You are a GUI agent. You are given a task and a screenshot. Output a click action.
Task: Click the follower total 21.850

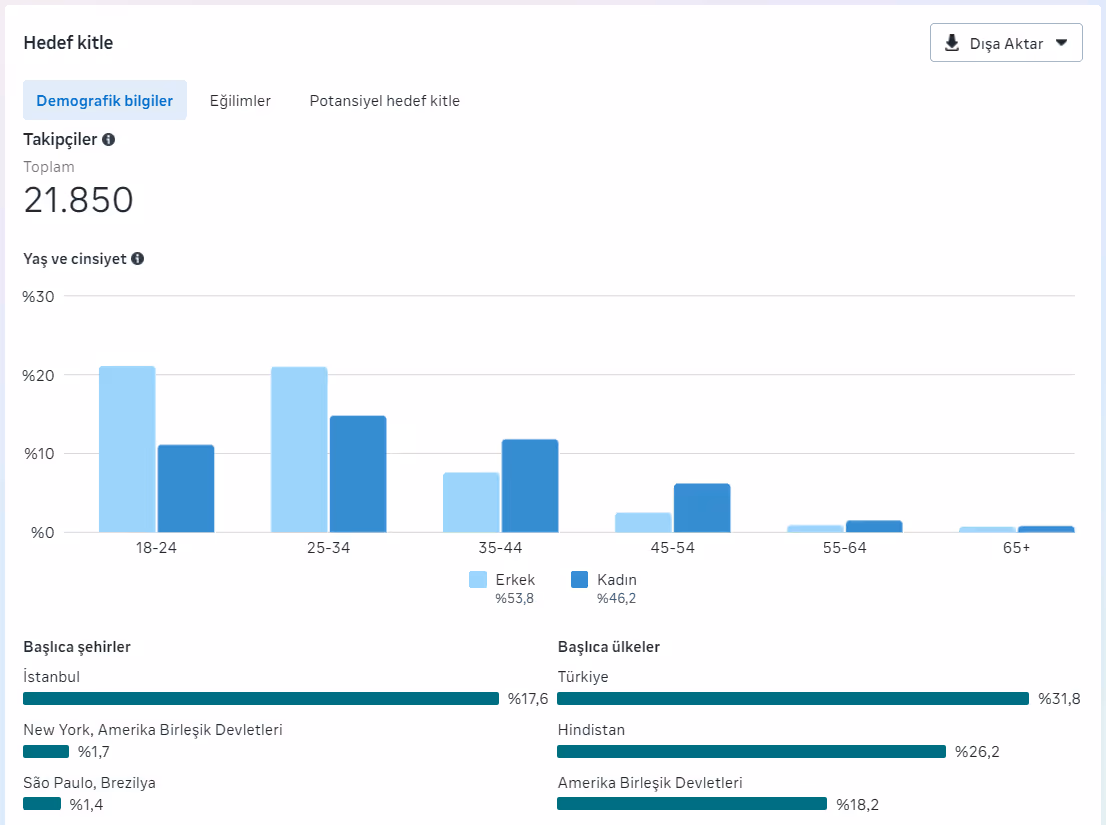click(x=78, y=200)
